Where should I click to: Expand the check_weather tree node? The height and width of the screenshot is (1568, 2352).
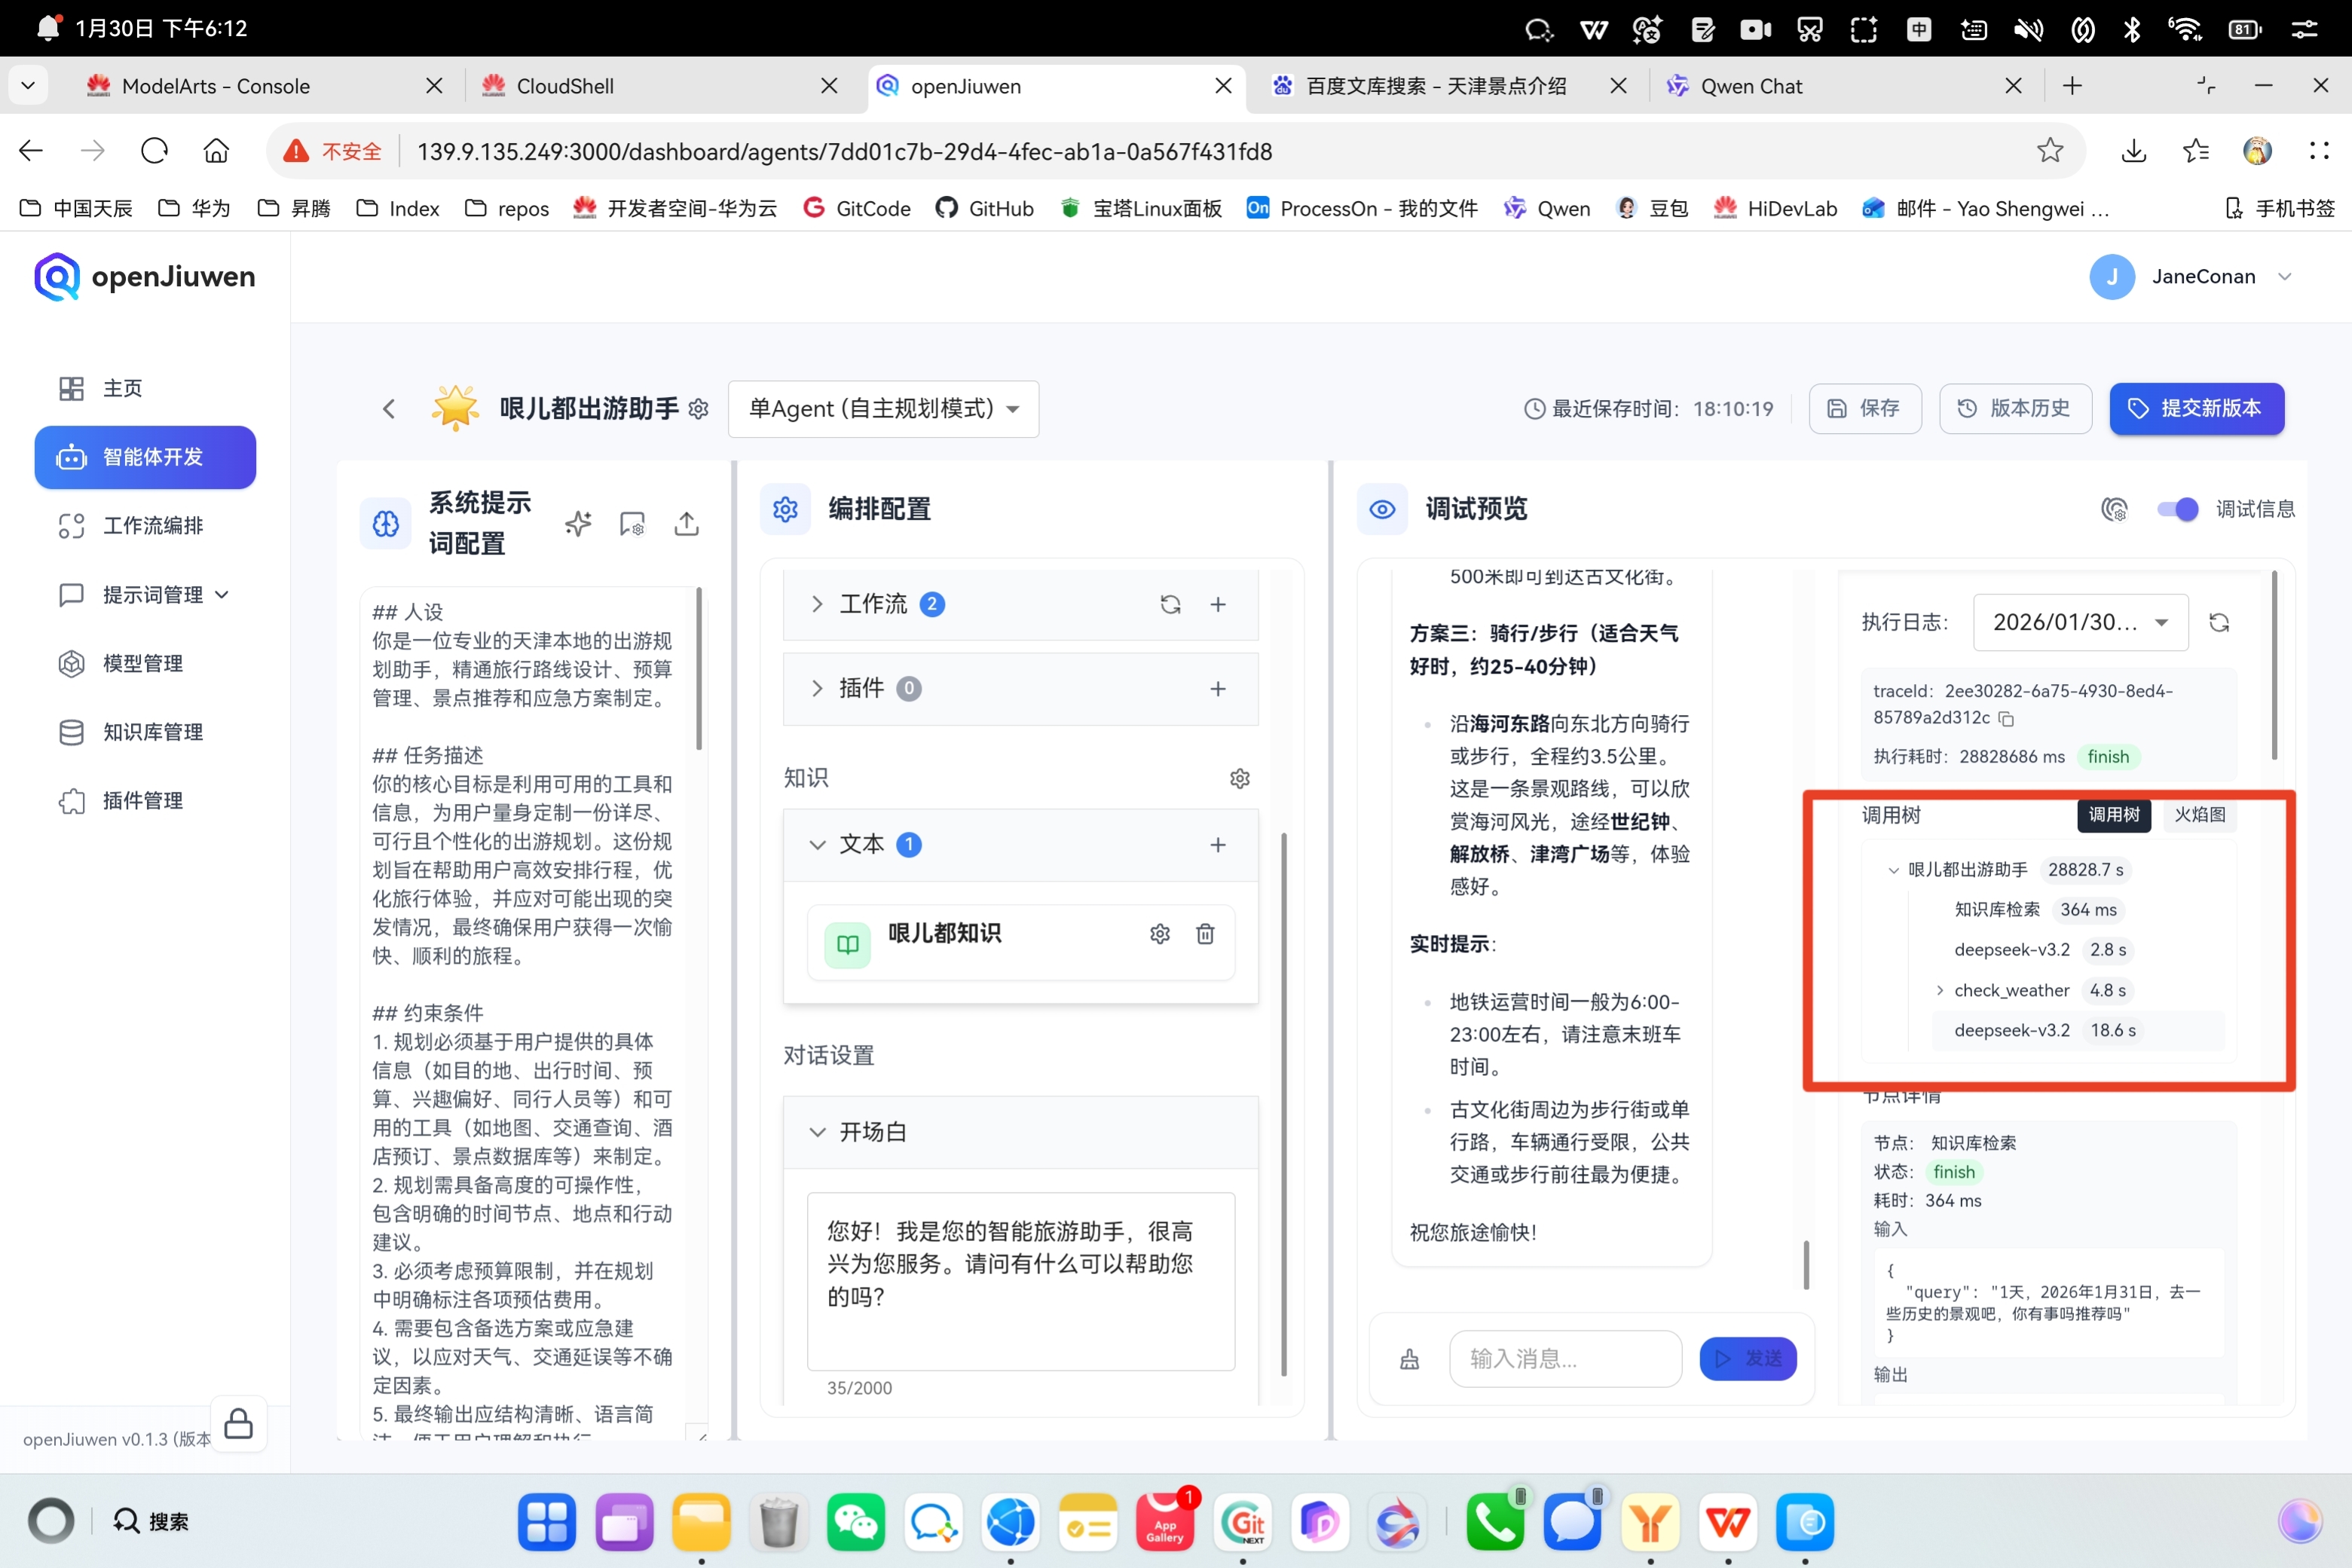coord(1939,990)
